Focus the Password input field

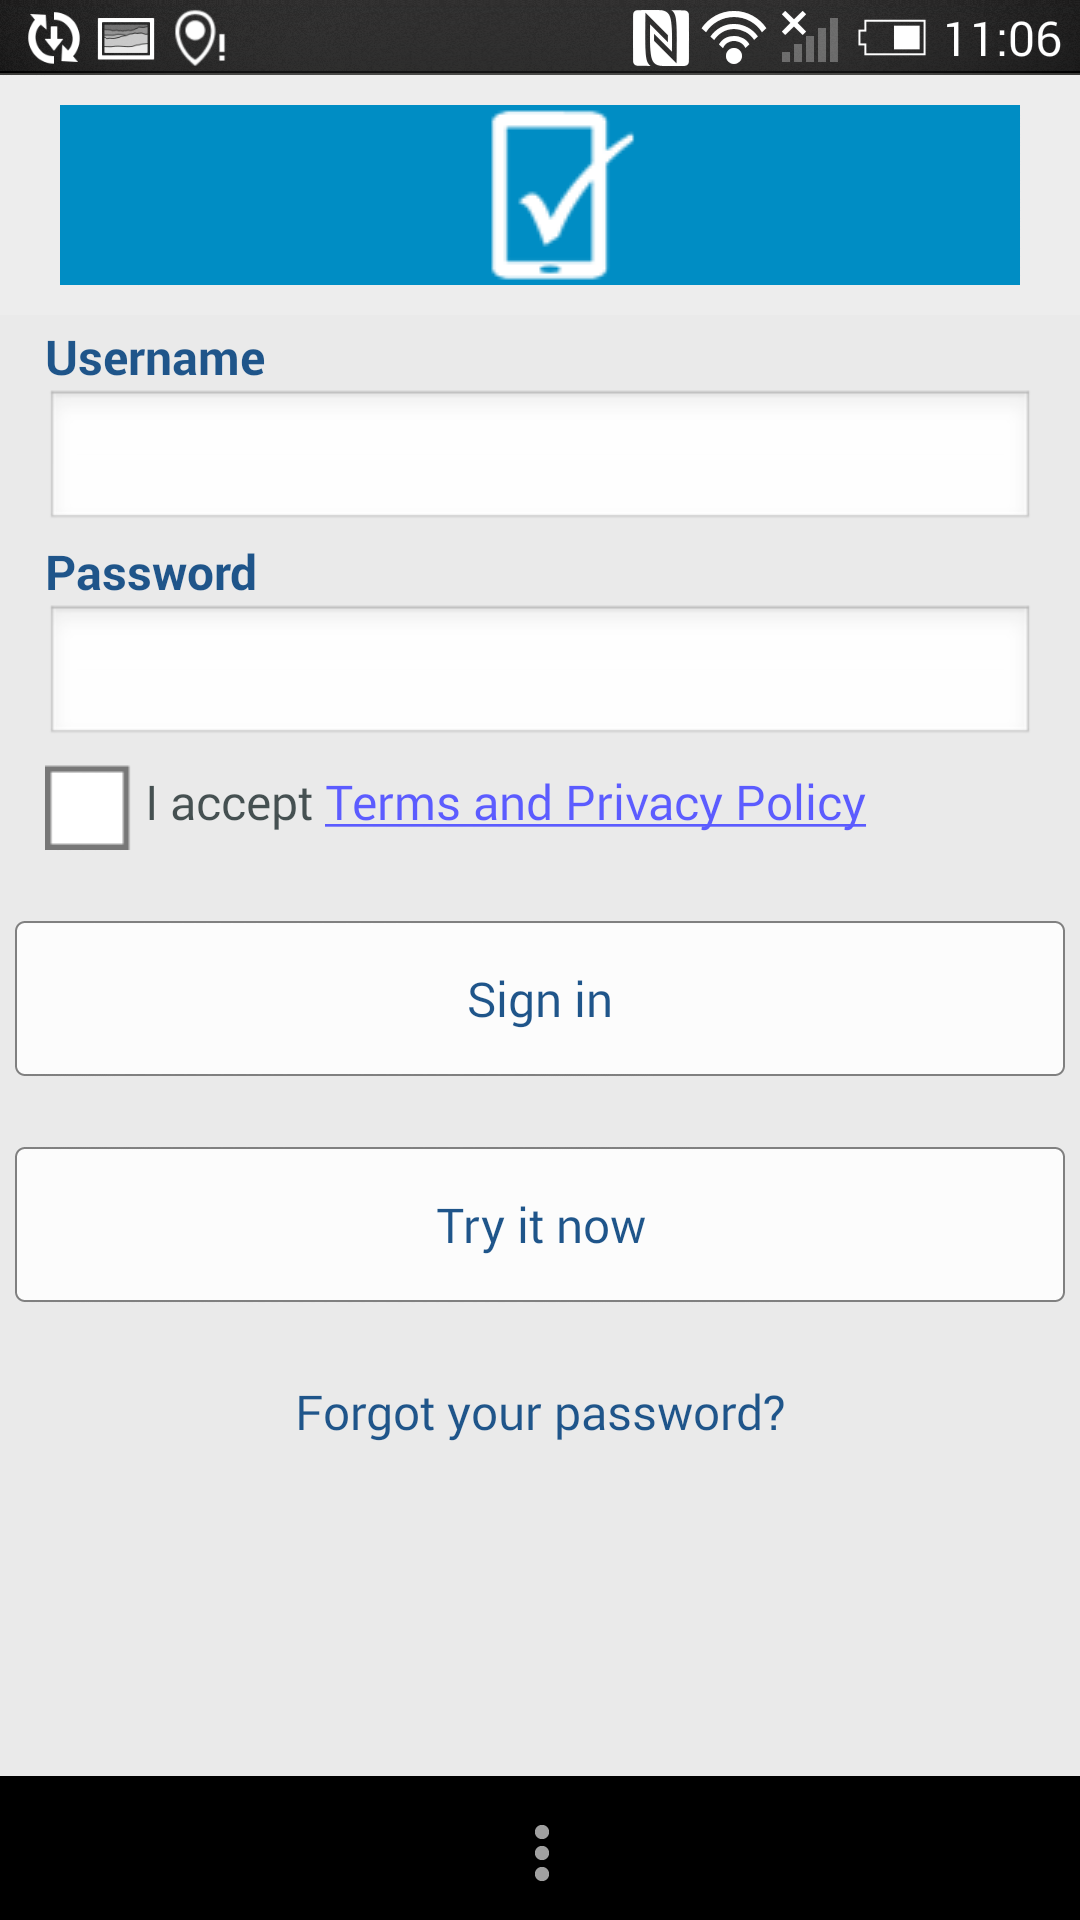(x=540, y=669)
